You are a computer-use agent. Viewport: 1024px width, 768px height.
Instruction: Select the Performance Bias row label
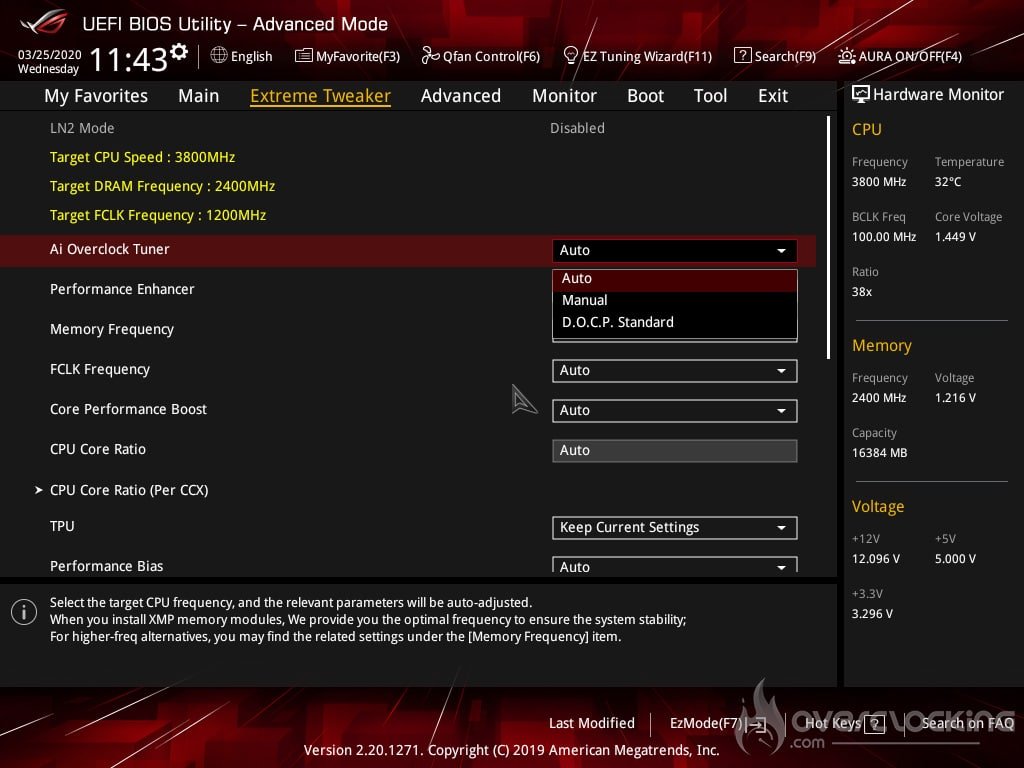coord(106,566)
